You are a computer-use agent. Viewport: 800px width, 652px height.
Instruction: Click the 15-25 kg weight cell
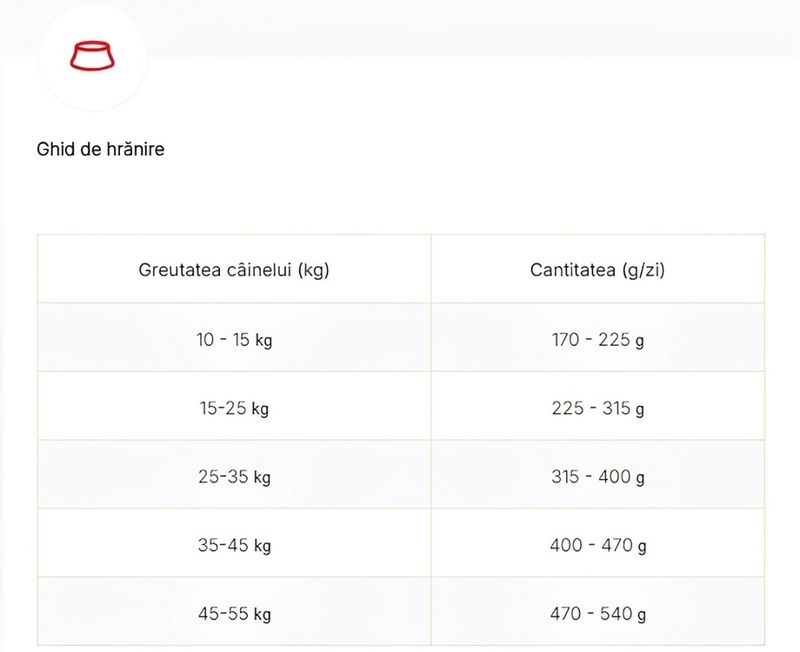tap(234, 406)
